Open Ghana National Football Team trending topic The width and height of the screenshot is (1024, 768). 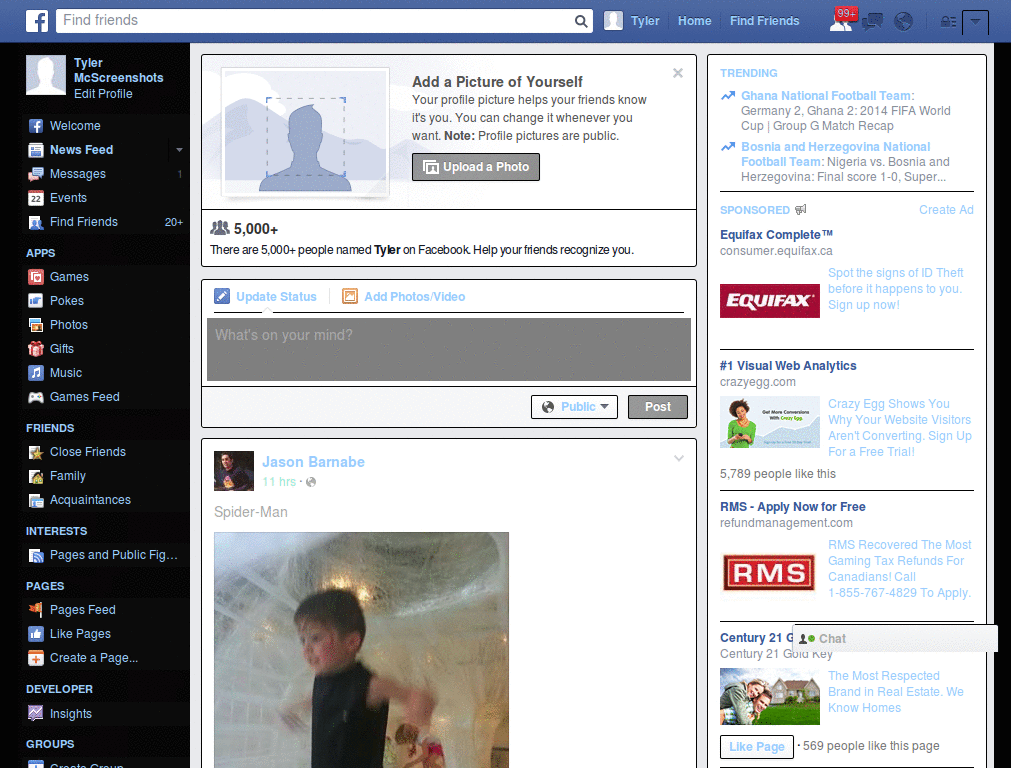[827, 96]
